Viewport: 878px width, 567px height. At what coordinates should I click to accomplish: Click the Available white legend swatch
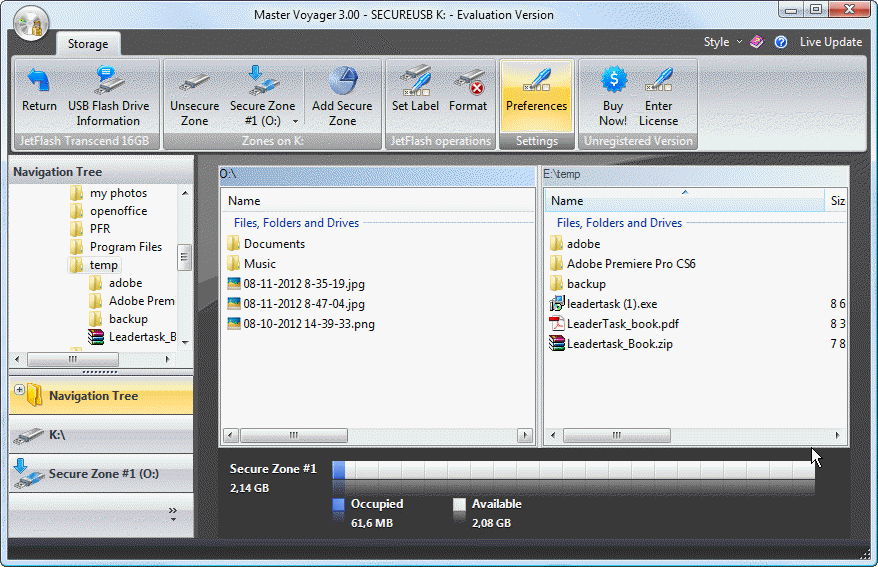pos(459,504)
